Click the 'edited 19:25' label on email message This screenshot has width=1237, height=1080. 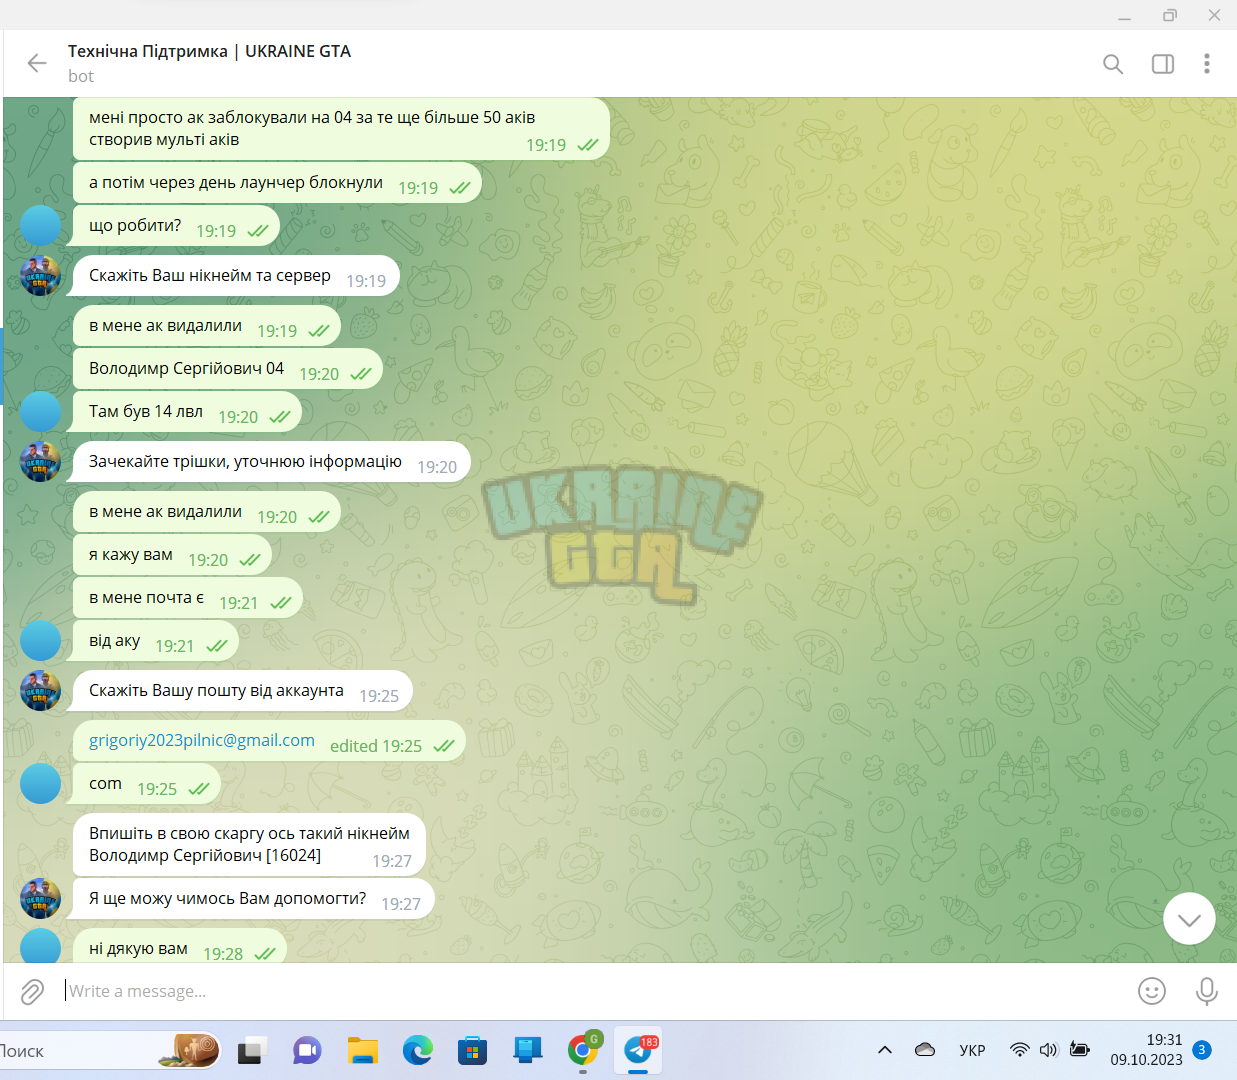[376, 746]
